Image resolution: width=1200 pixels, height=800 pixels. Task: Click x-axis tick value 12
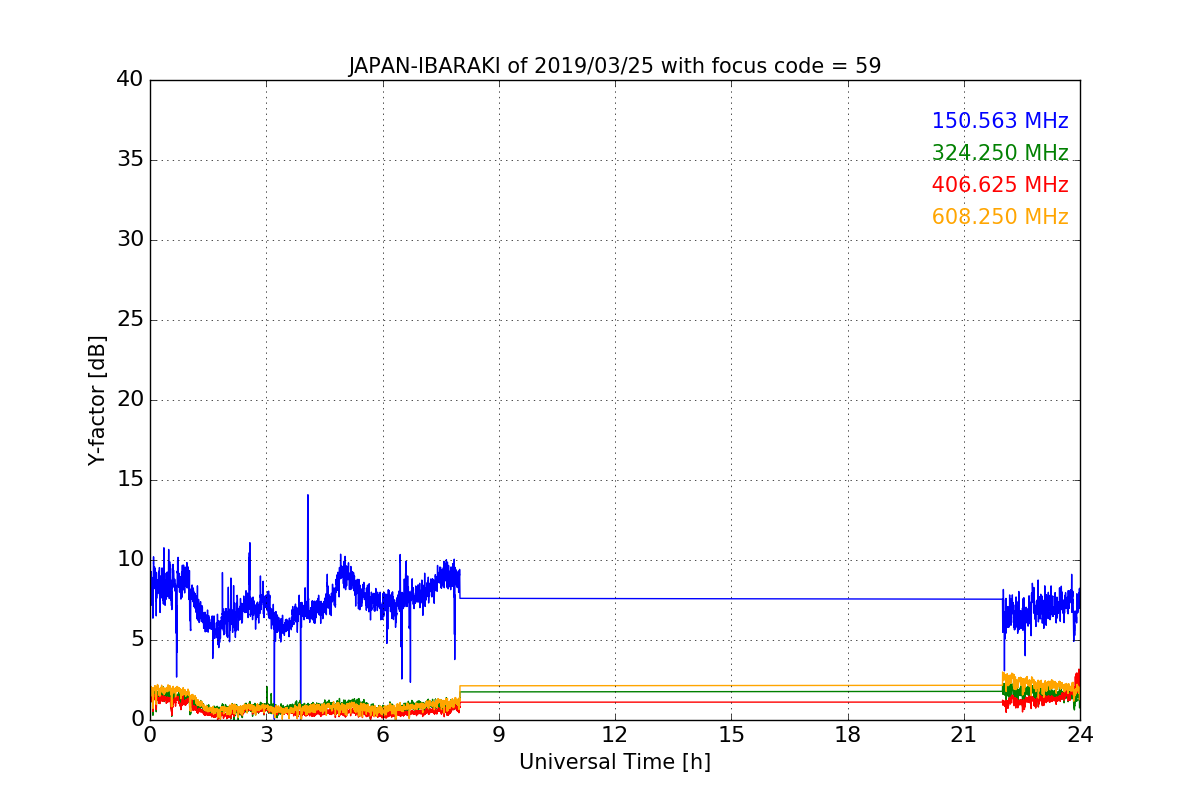click(615, 735)
